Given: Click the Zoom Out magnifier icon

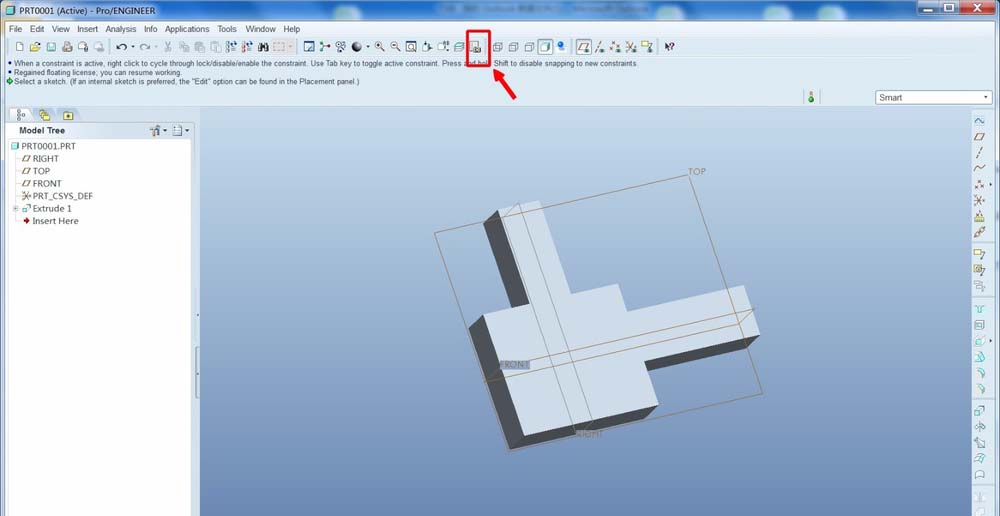Looking at the screenshot, I should (395, 47).
